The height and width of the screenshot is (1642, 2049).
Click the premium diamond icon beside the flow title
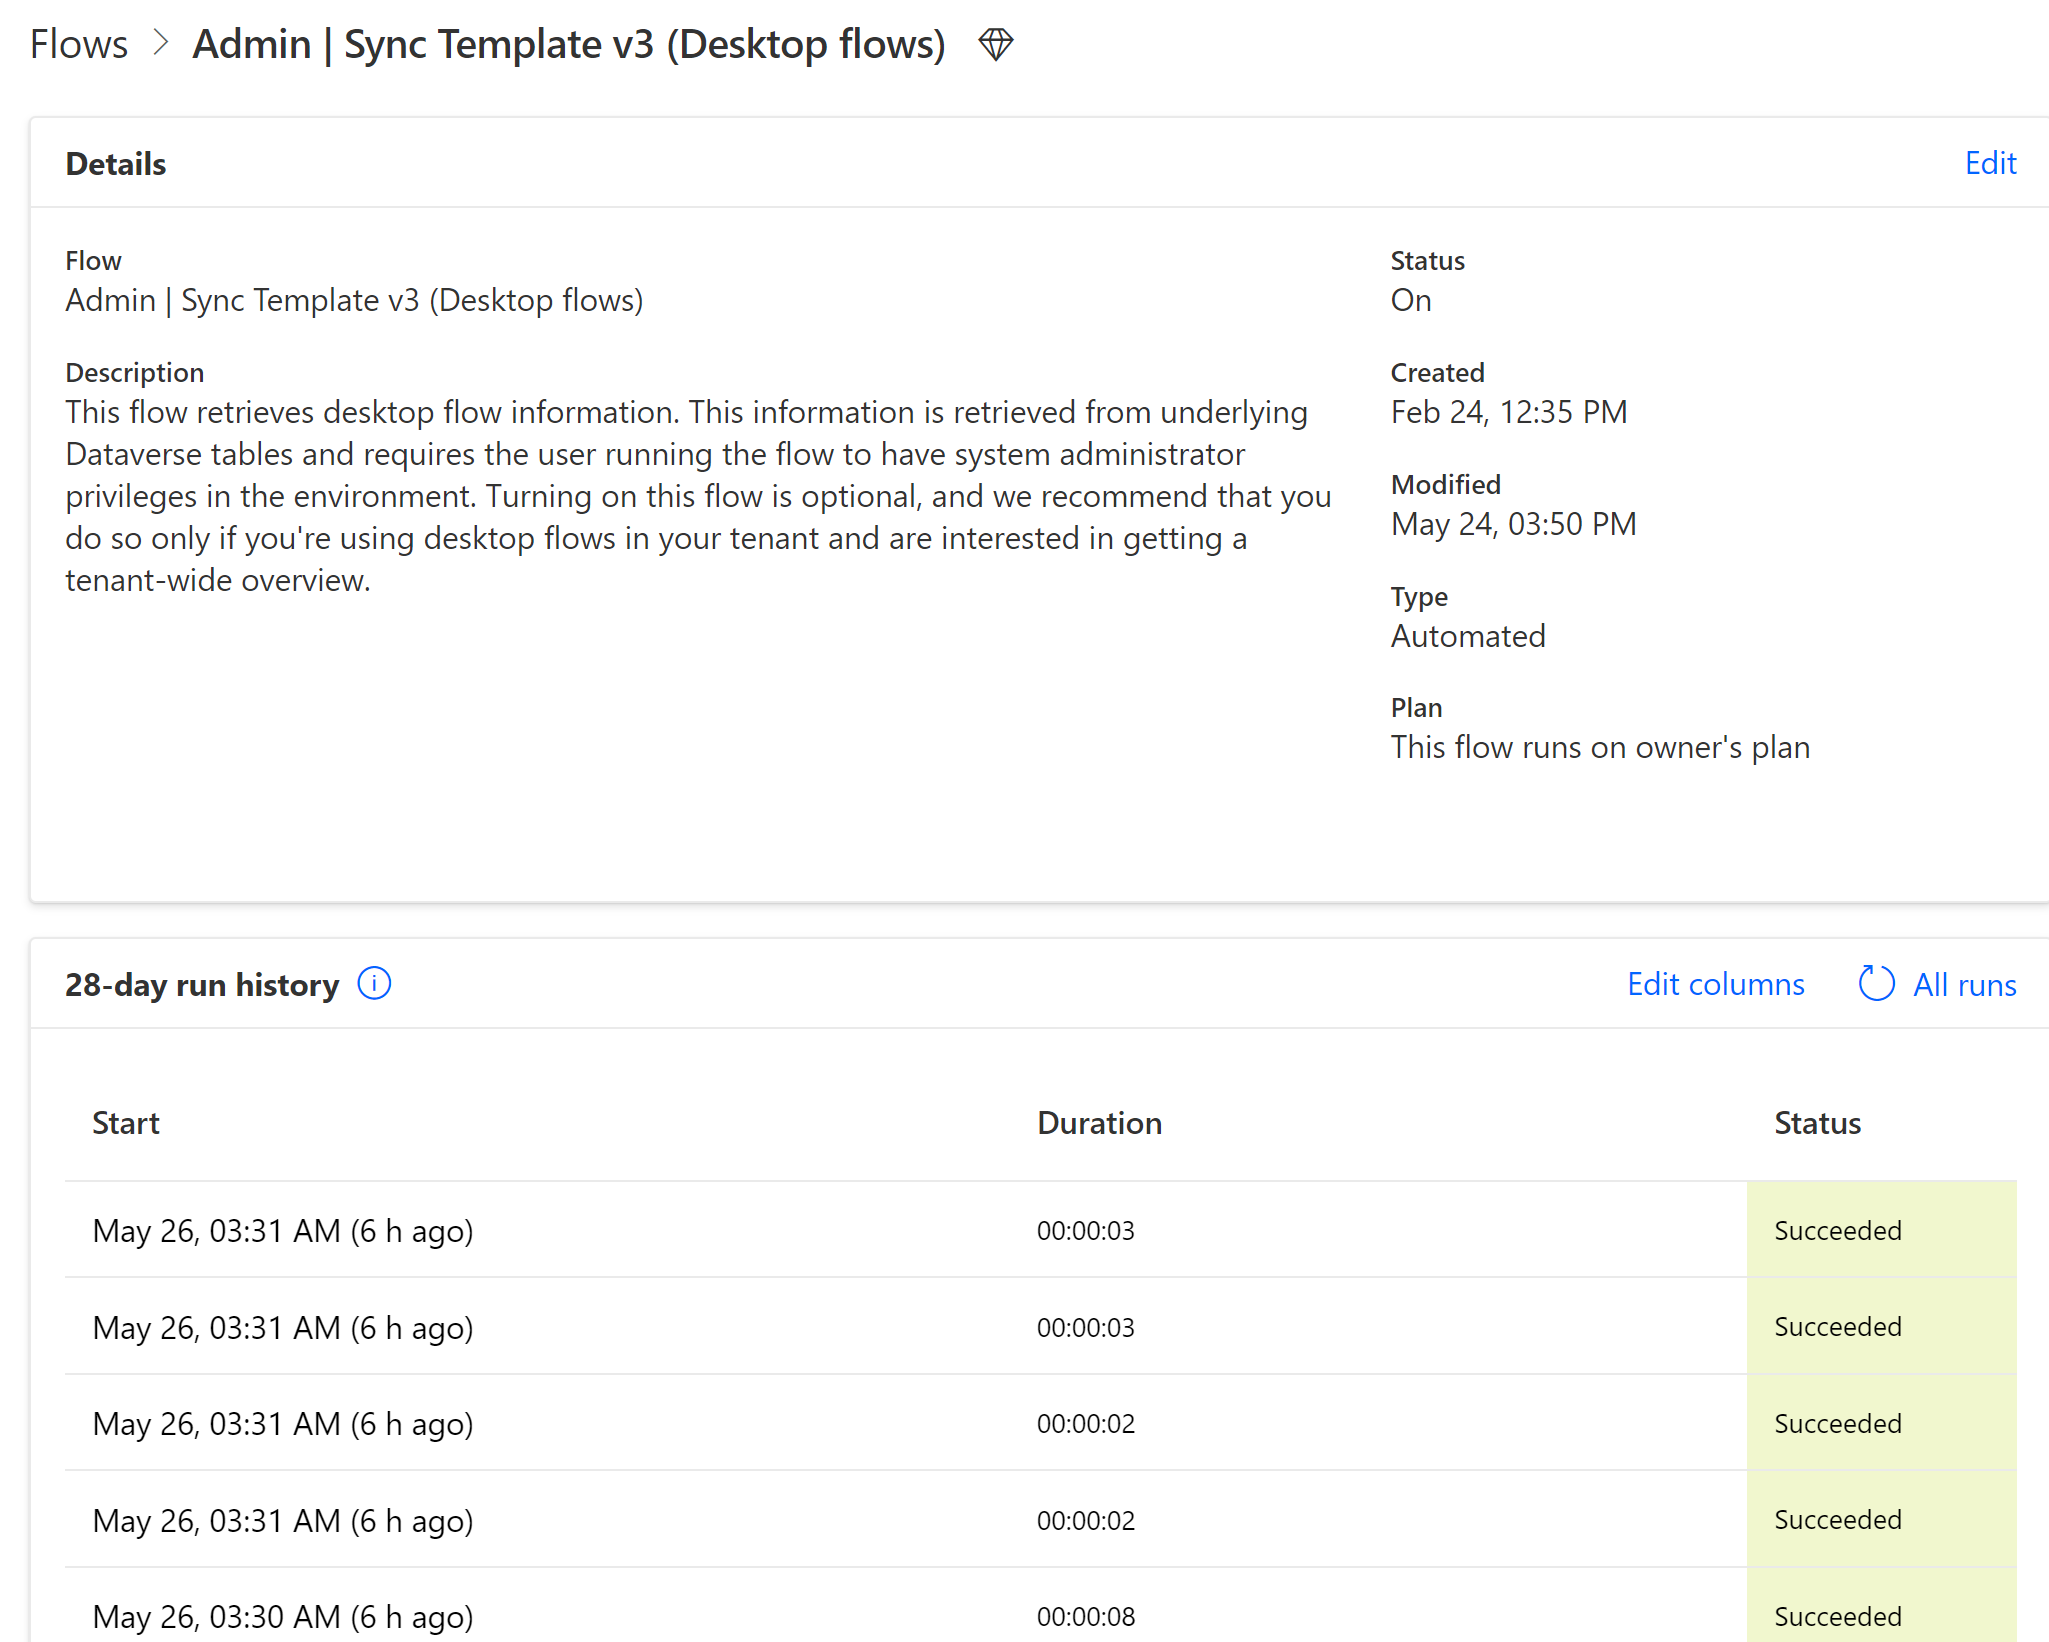click(x=995, y=44)
